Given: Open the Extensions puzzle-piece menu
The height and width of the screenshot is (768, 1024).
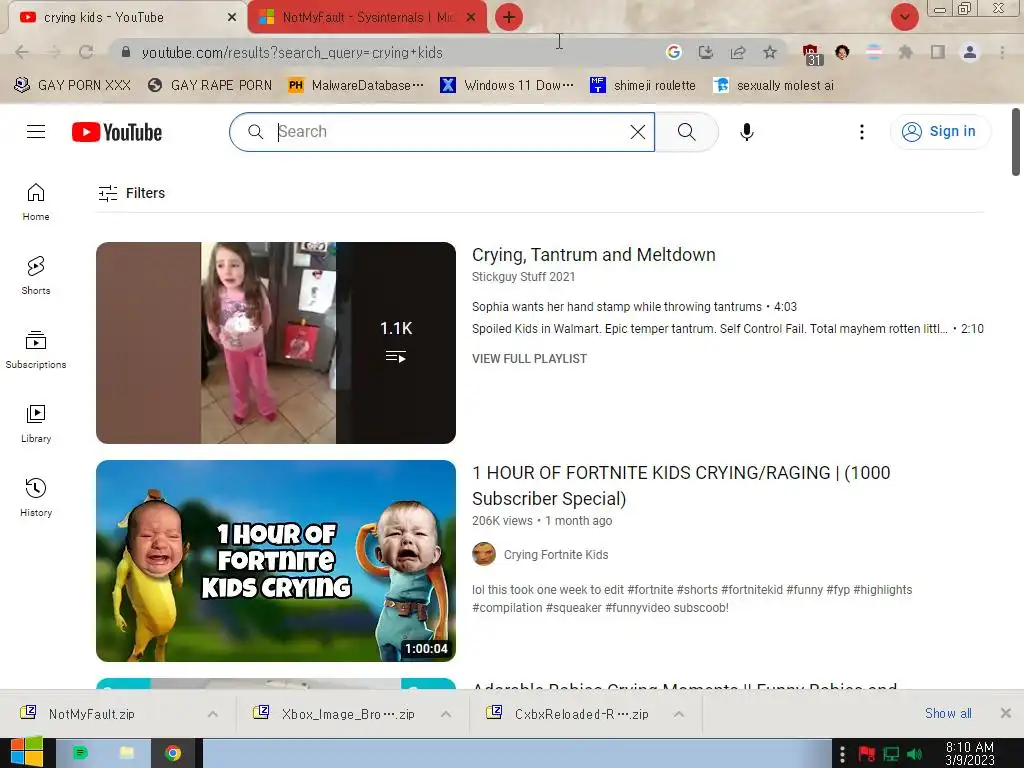Looking at the screenshot, I should tap(906, 52).
